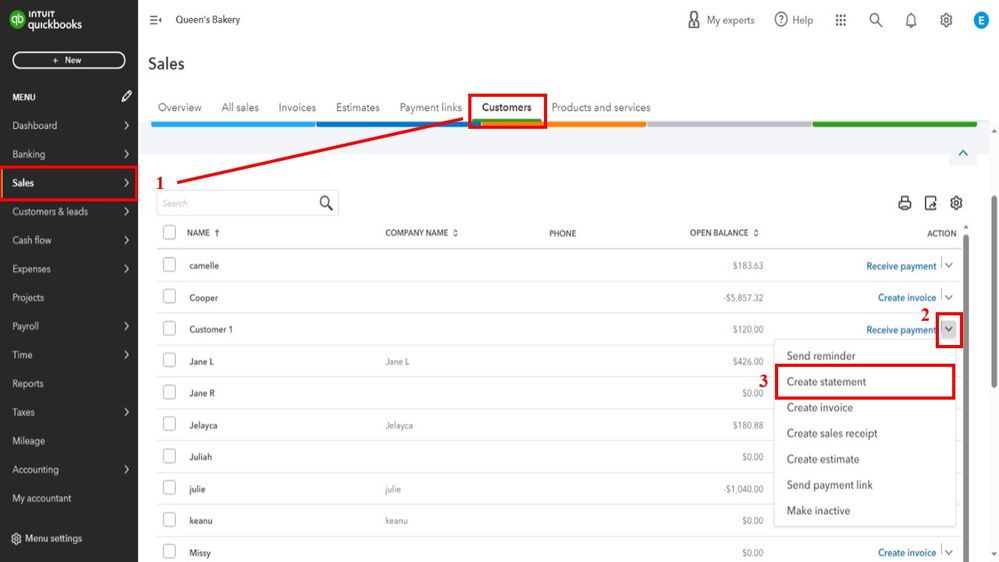The image size is (999, 562).
Task: Select the julie row checkbox
Action: [x=169, y=487]
